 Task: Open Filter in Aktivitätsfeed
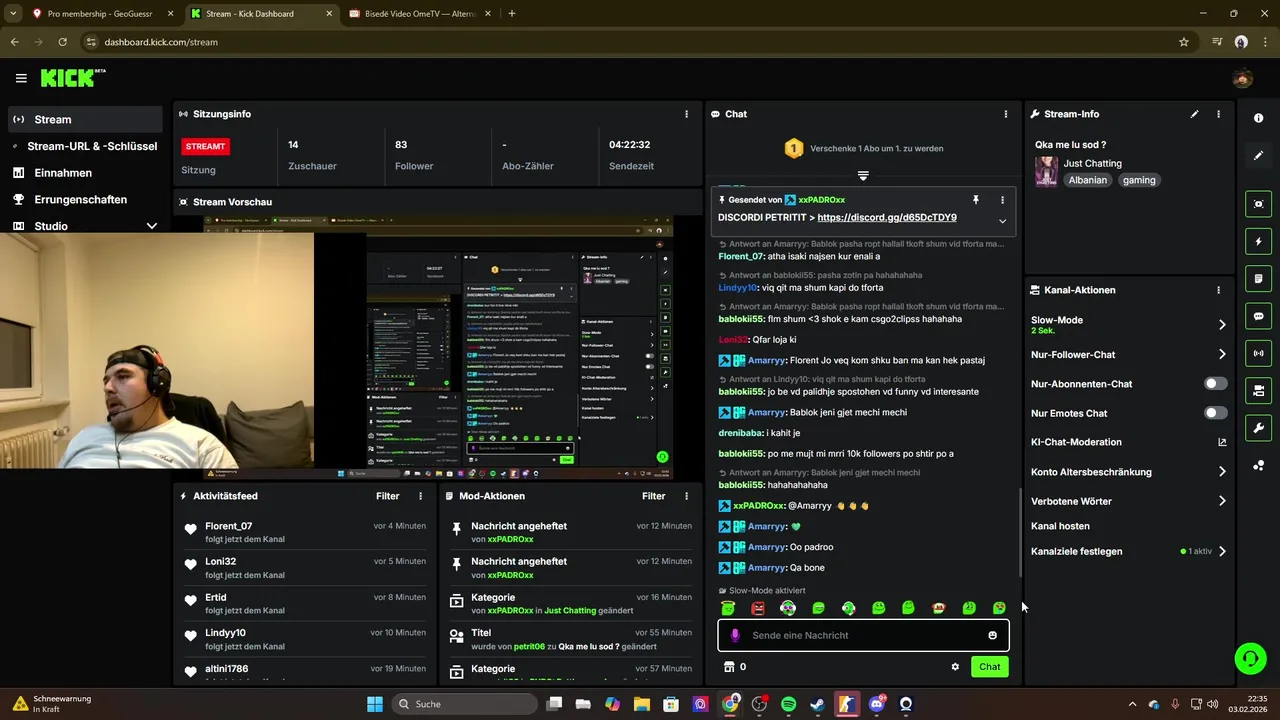pos(388,496)
